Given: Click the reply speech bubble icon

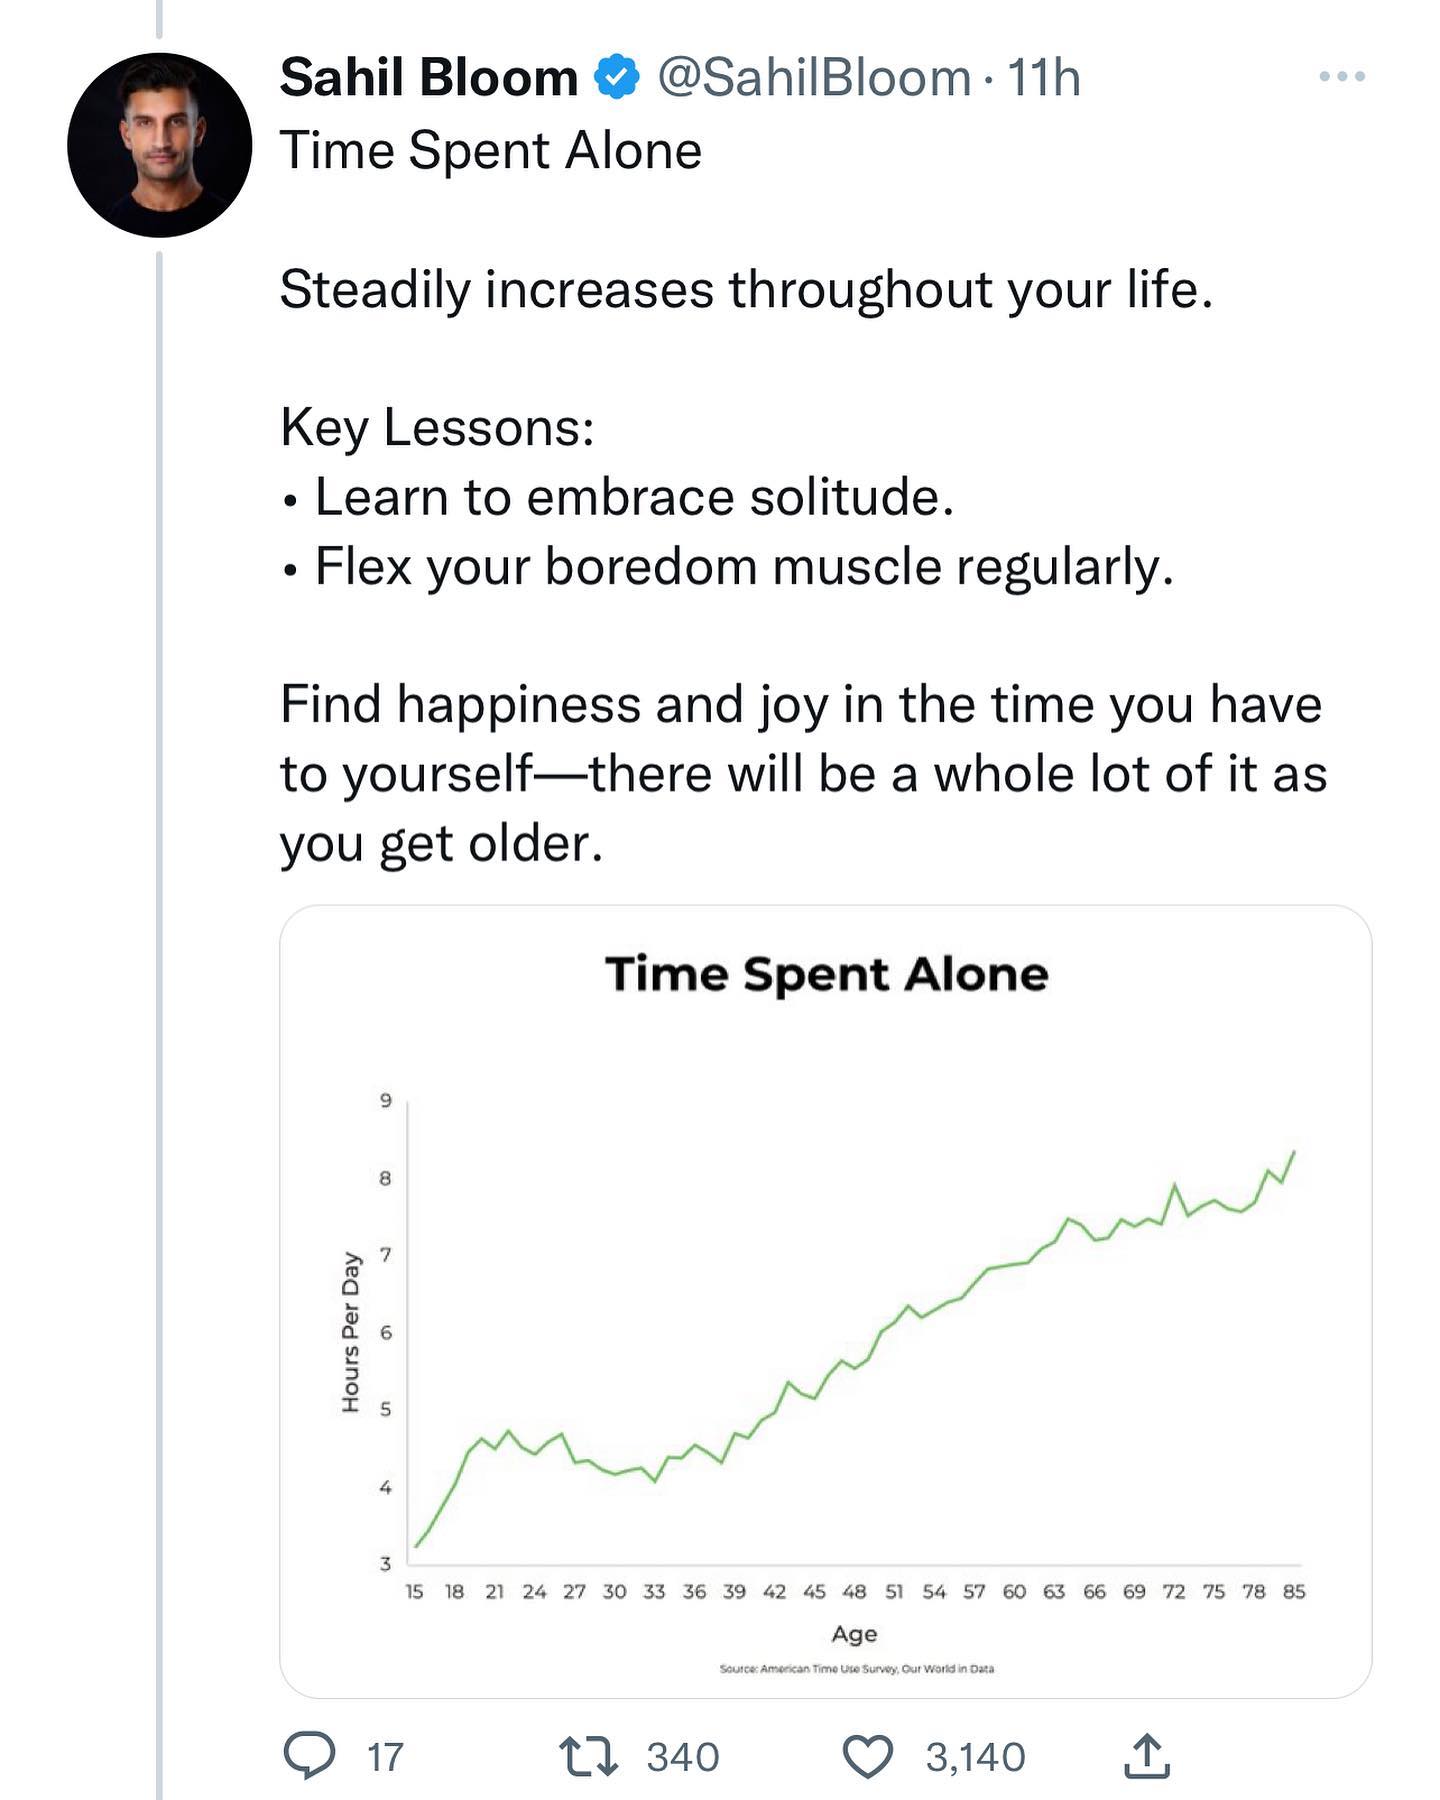Looking at the screenshot, I should [309, 1756].
